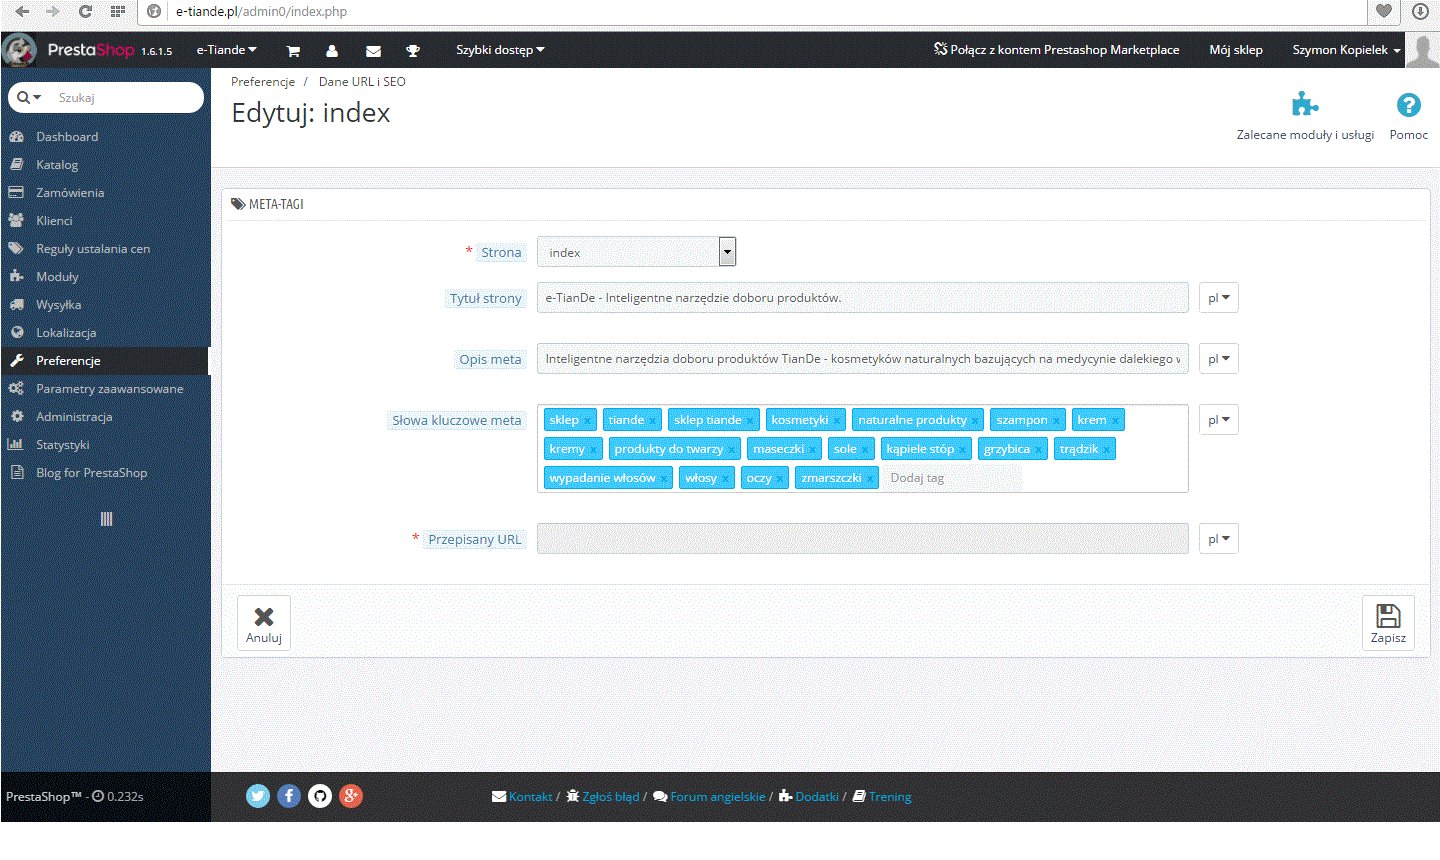Remove the 'tiande' tag
The image size is (1440, 860).
pyautogui.click(x=652, y=421)
